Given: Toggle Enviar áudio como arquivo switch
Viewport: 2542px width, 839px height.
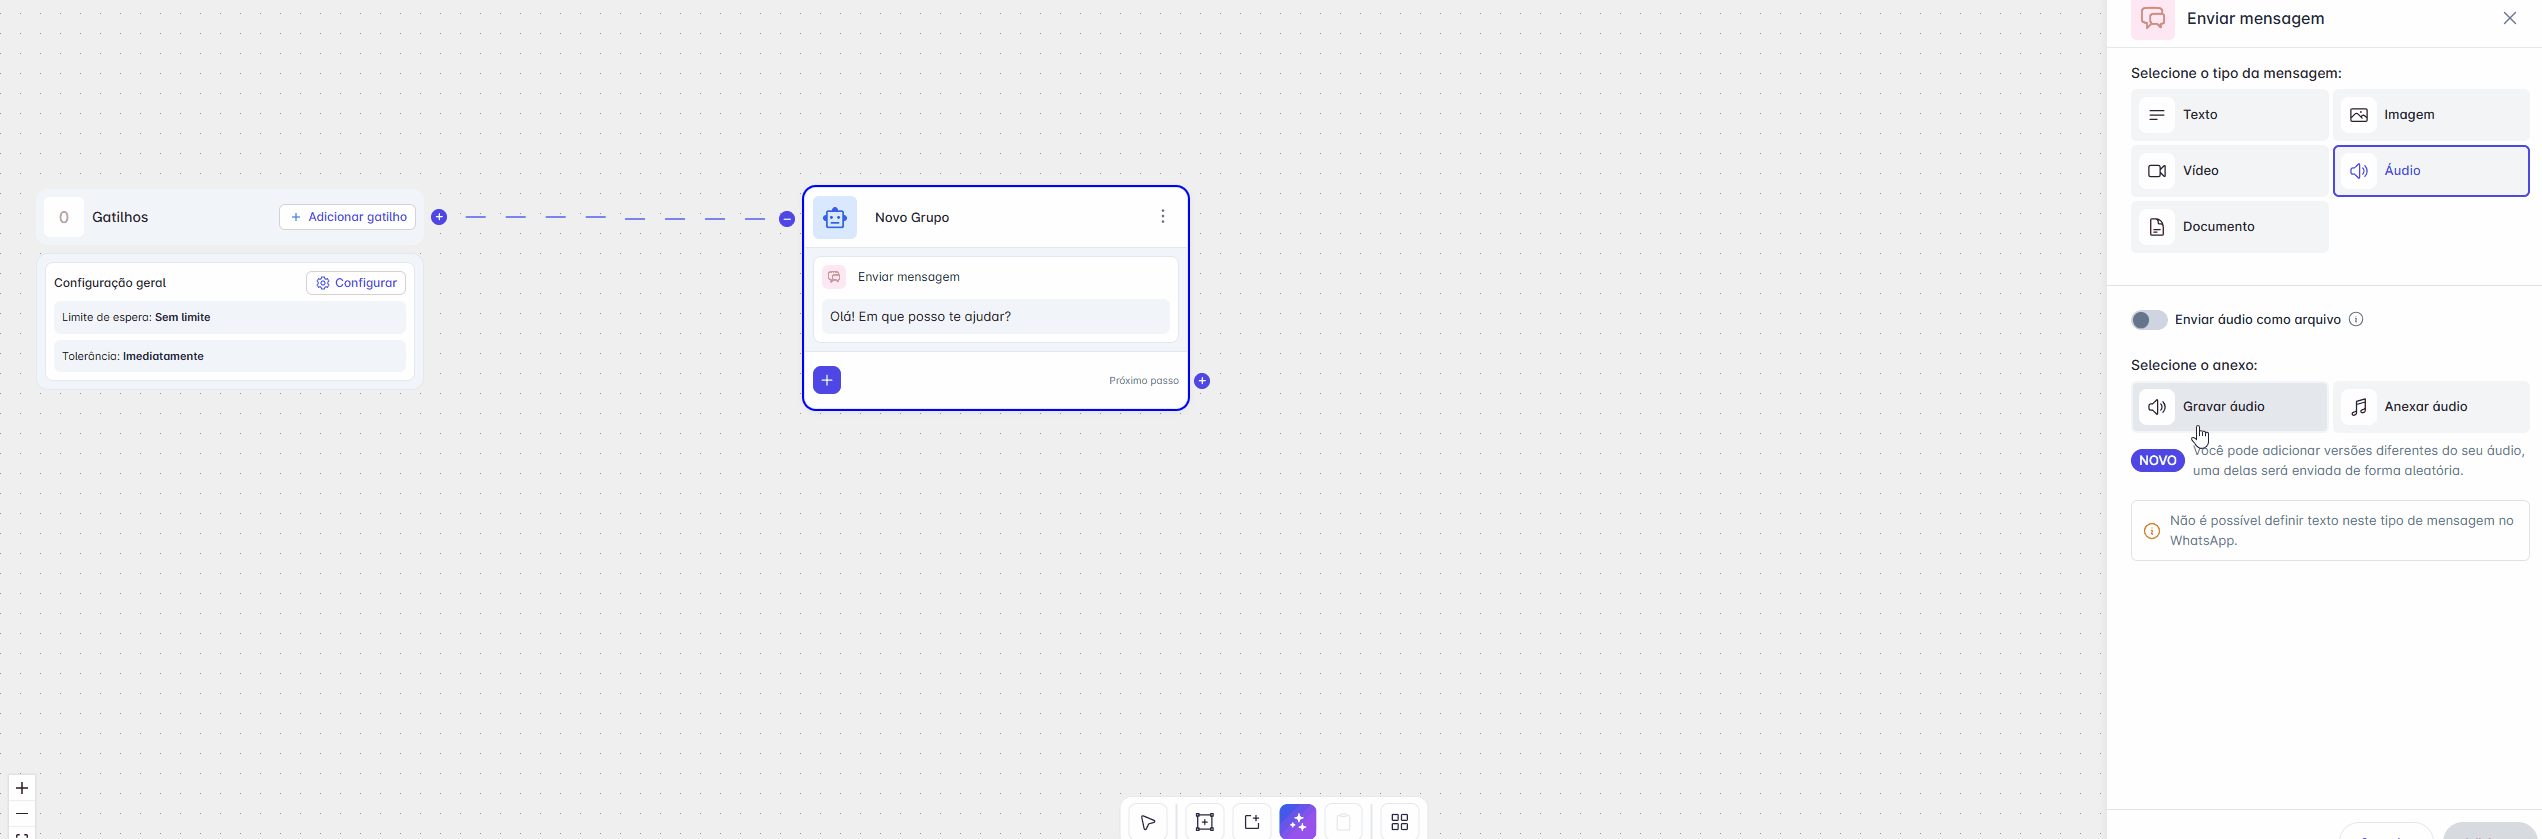Looking at the screenshot, I should pos(2149,320).
